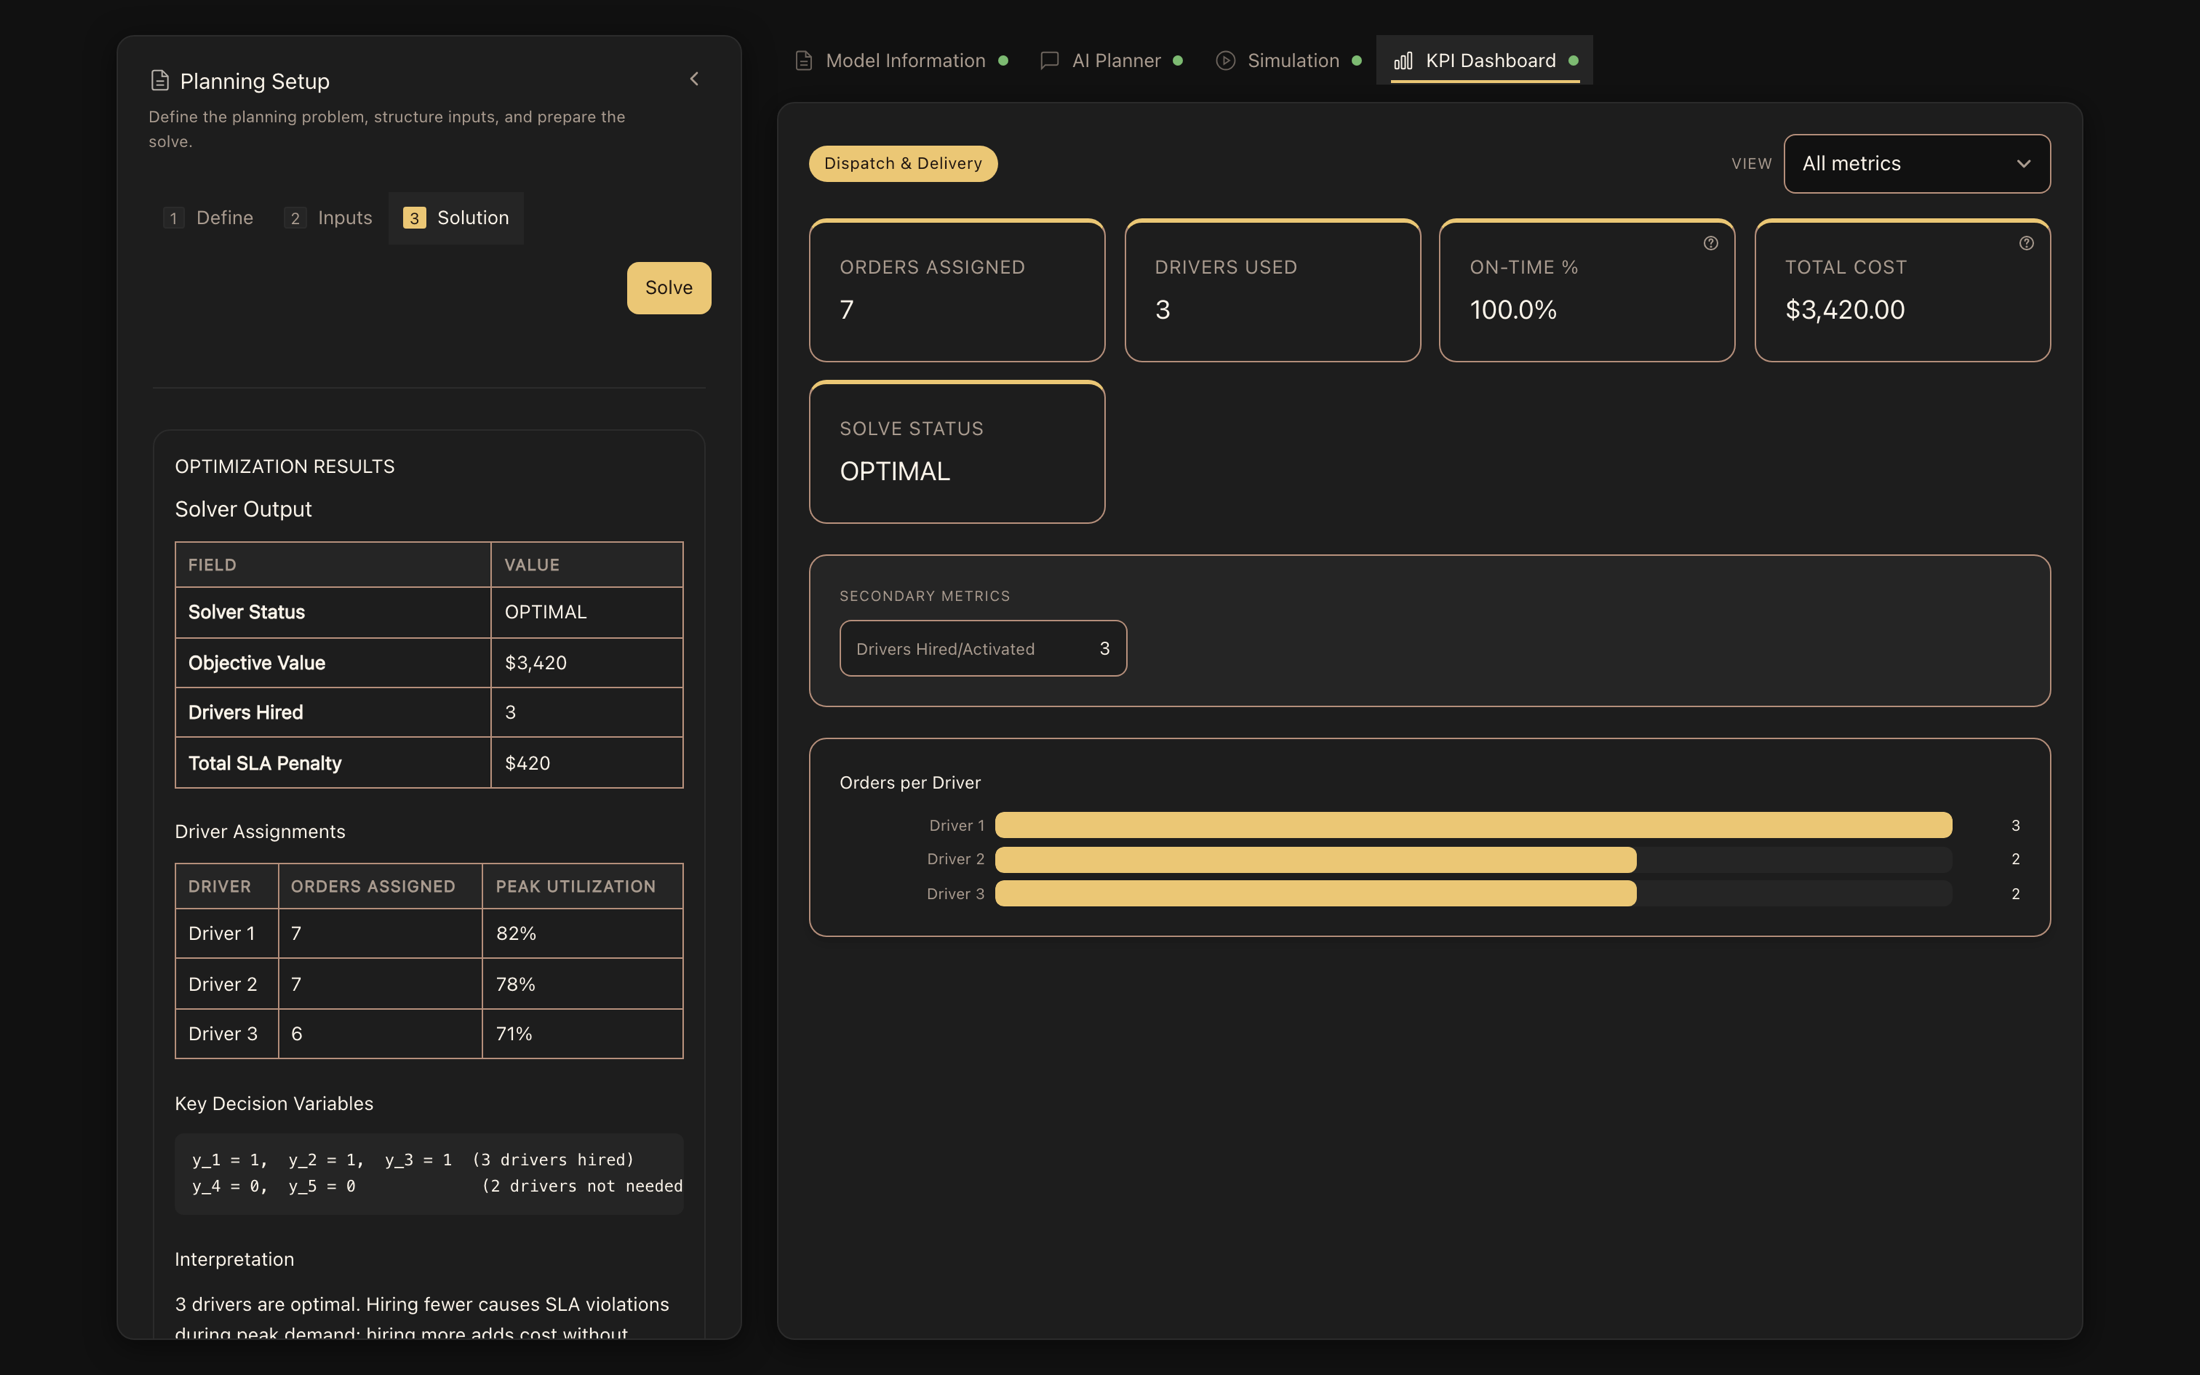The width and height of the screenshot is (2200, 1375).
Task: Click the Optimization Results heading
Action: click(285, 466)
